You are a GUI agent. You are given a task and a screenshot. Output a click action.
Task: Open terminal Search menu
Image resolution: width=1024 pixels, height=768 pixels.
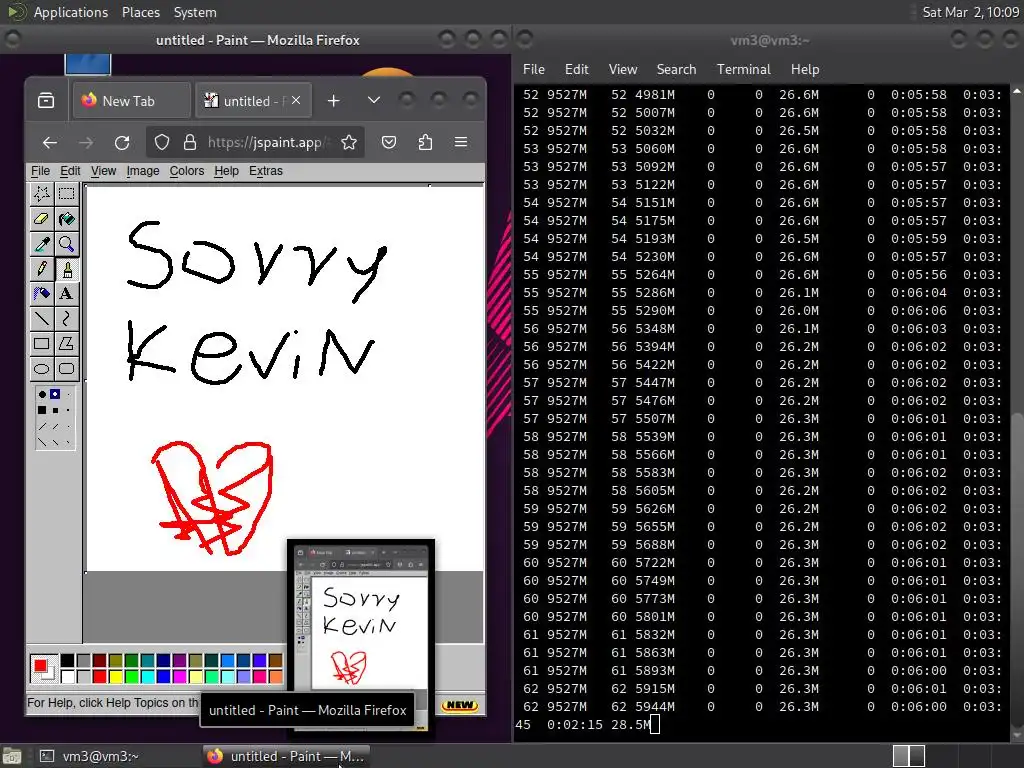point(677,69)
